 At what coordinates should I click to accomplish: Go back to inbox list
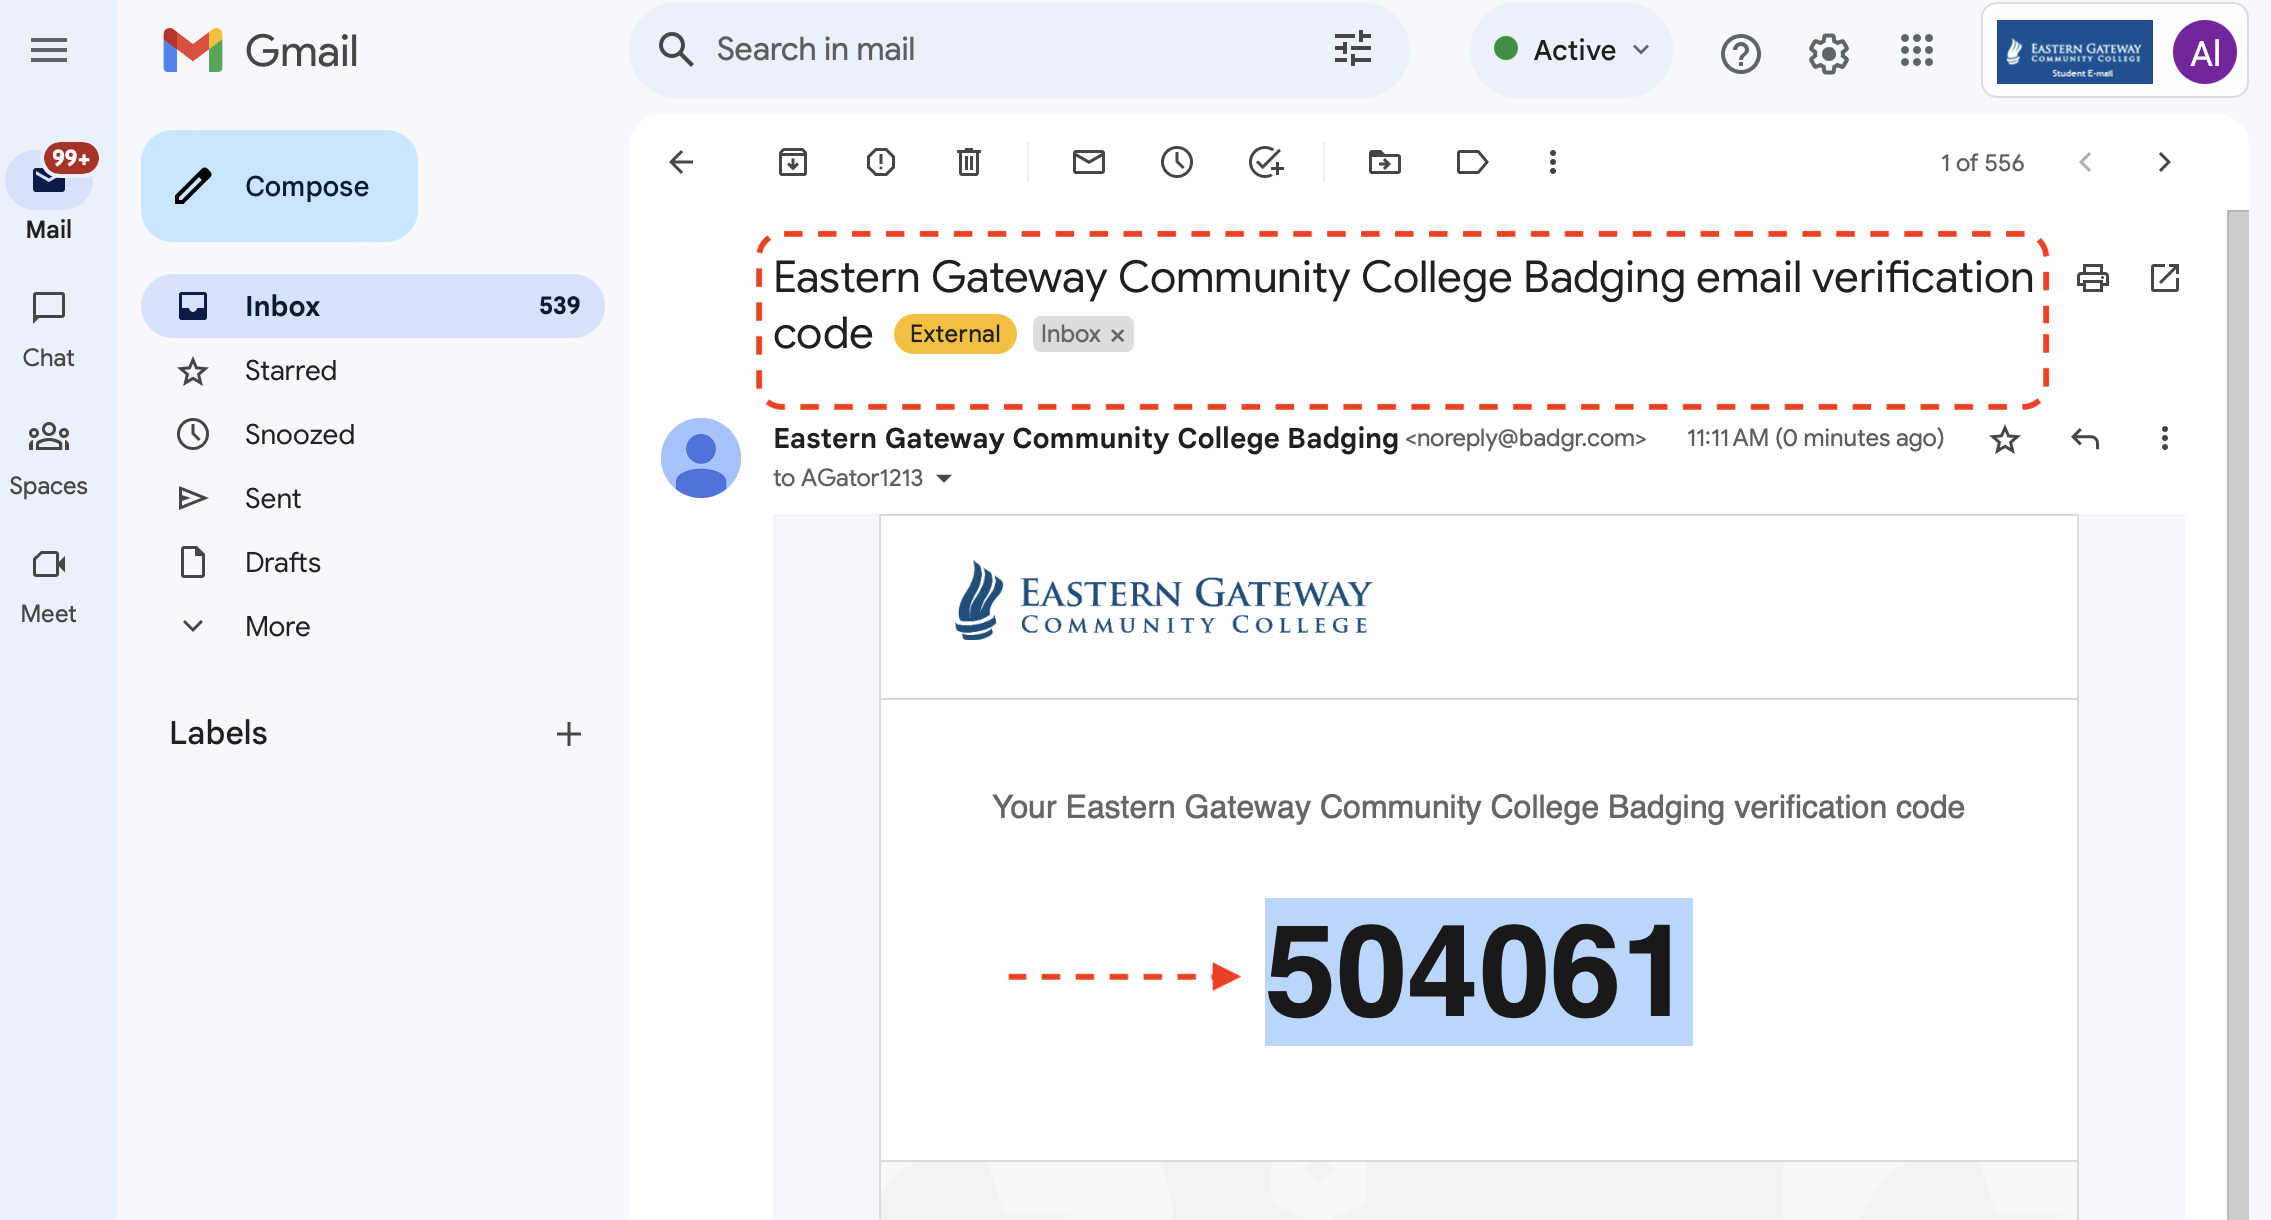(x=681, y=162)
